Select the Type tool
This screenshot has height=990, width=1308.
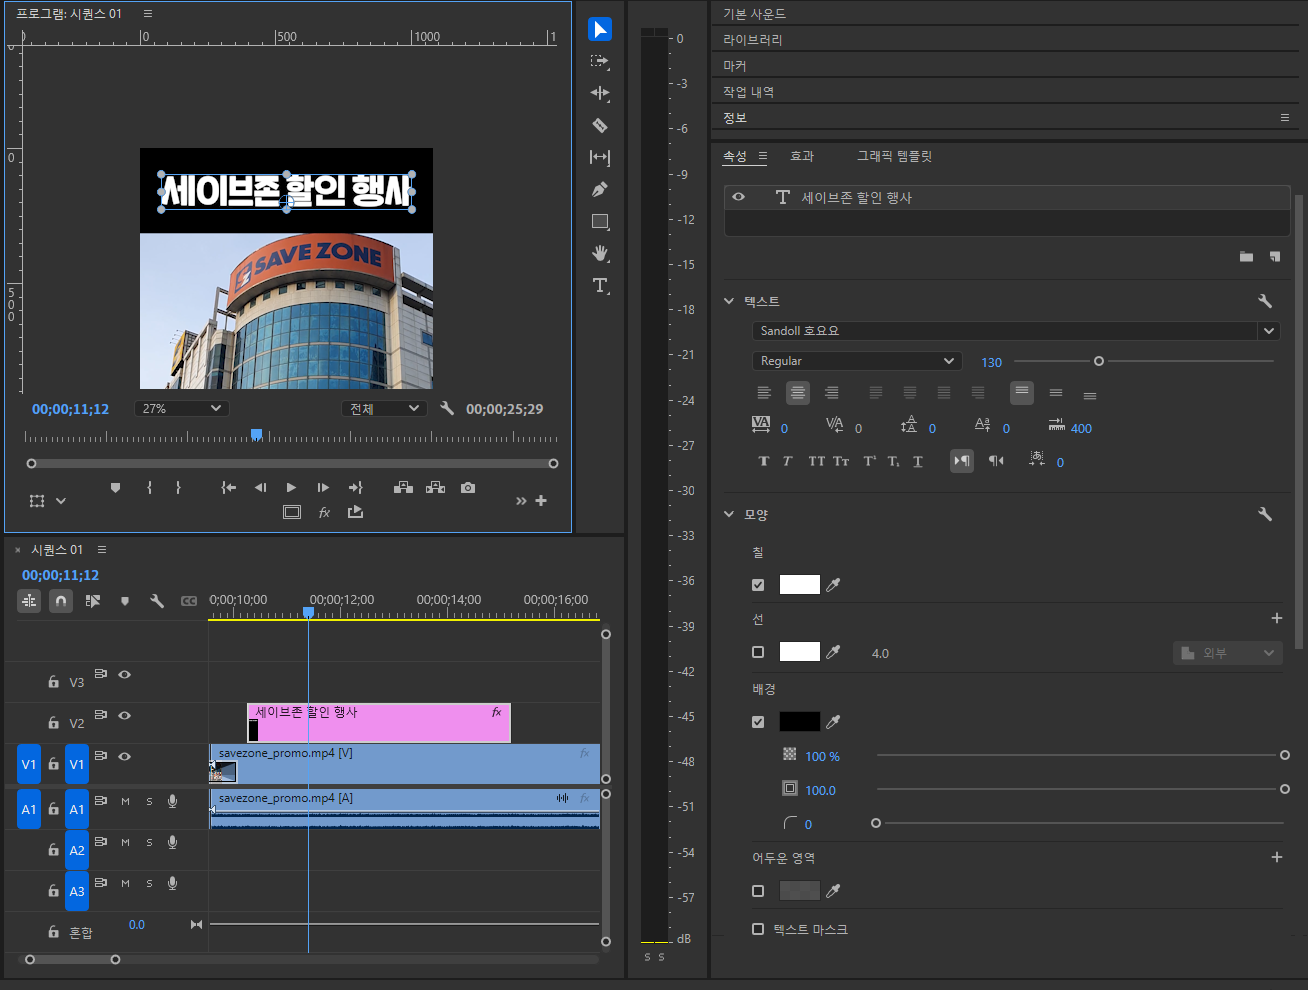tap(600, 285)
